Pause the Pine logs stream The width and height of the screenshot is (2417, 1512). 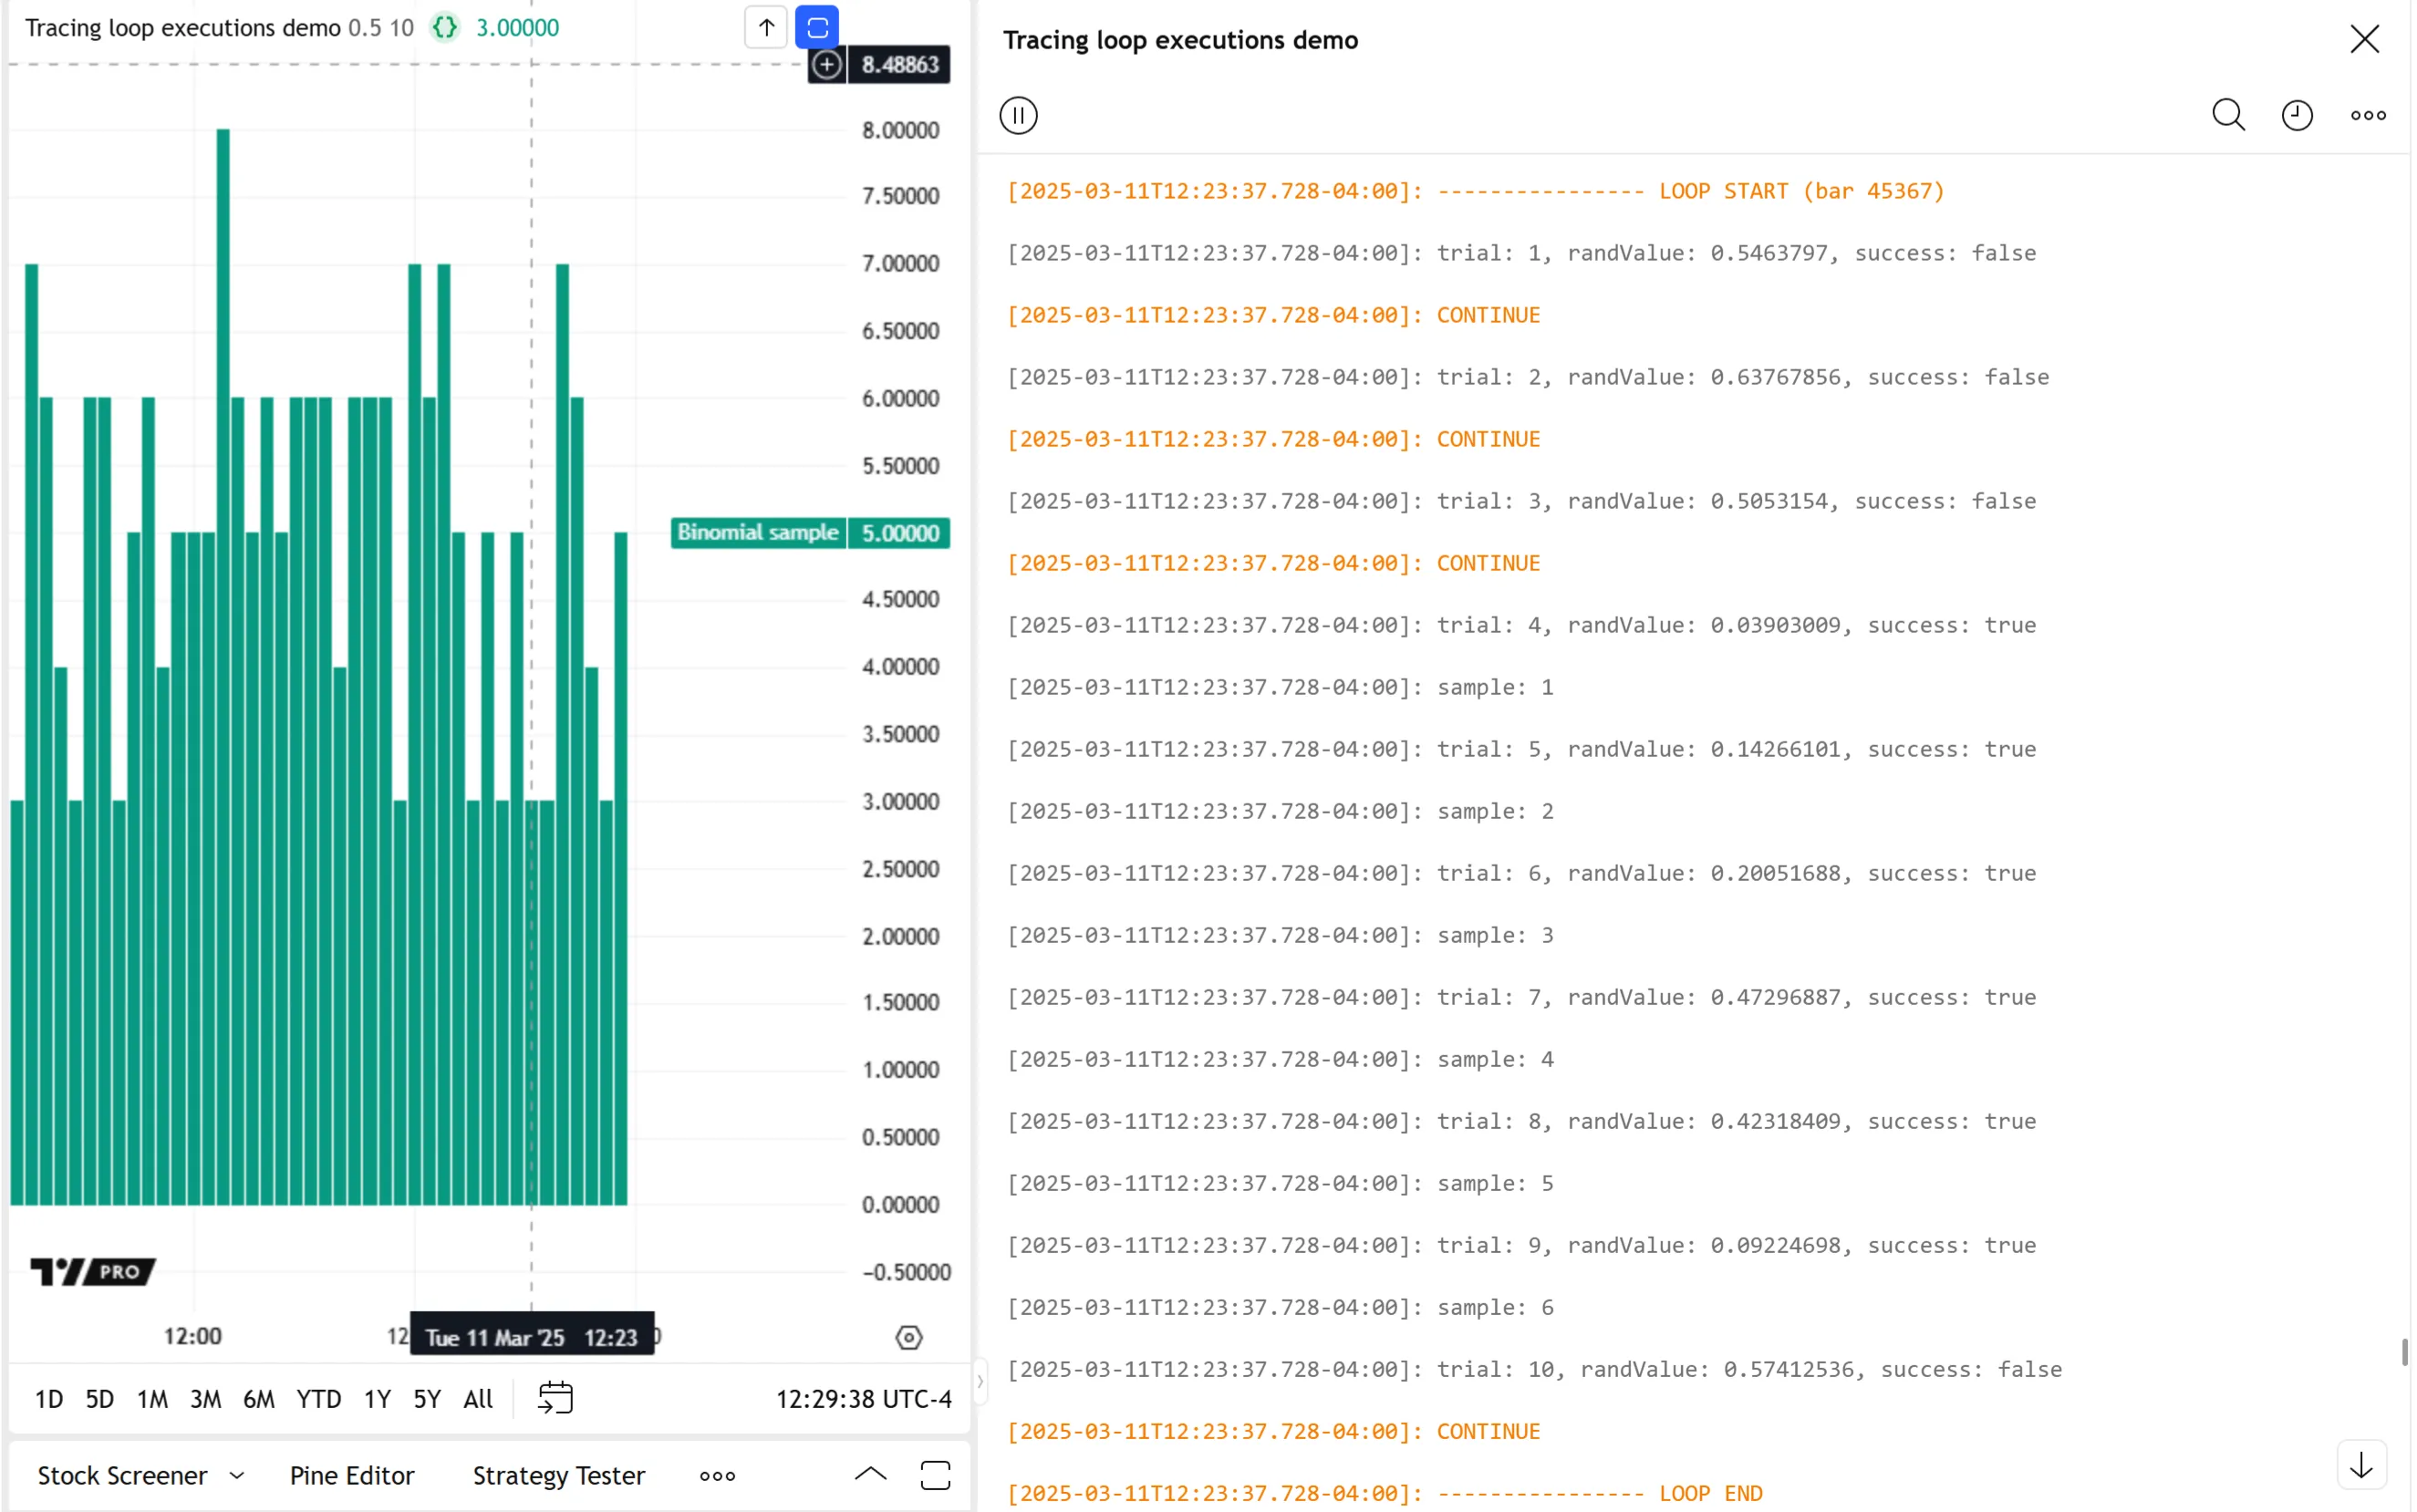(1018, 115)
